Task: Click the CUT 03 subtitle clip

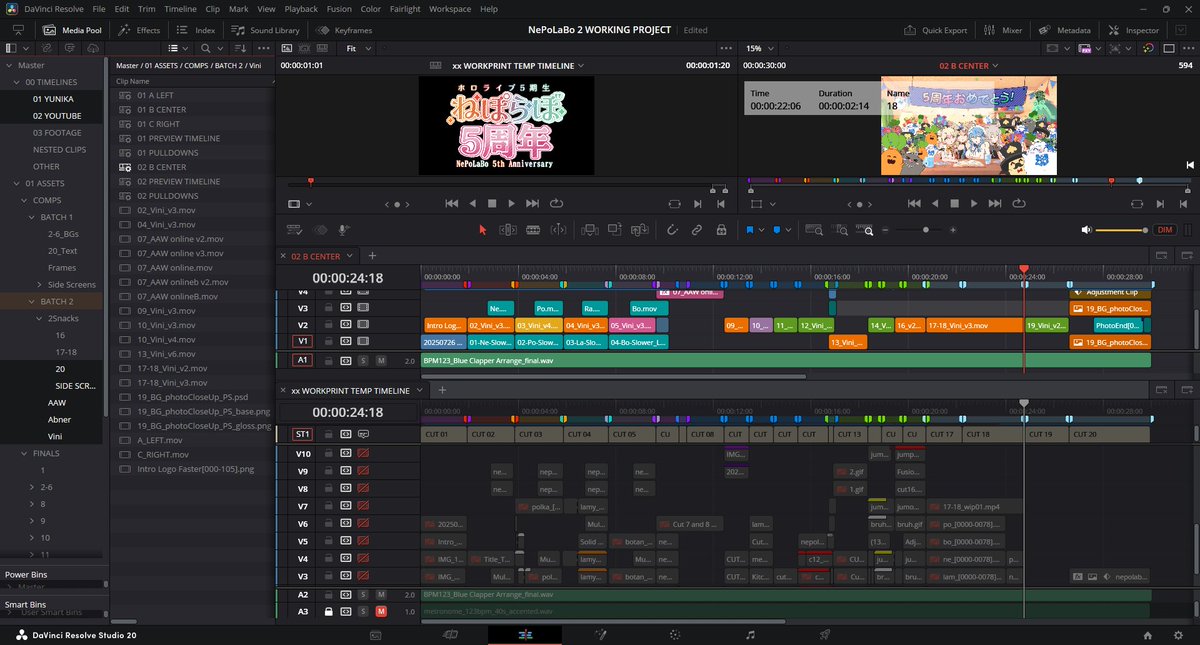Action: pos(540,435)
